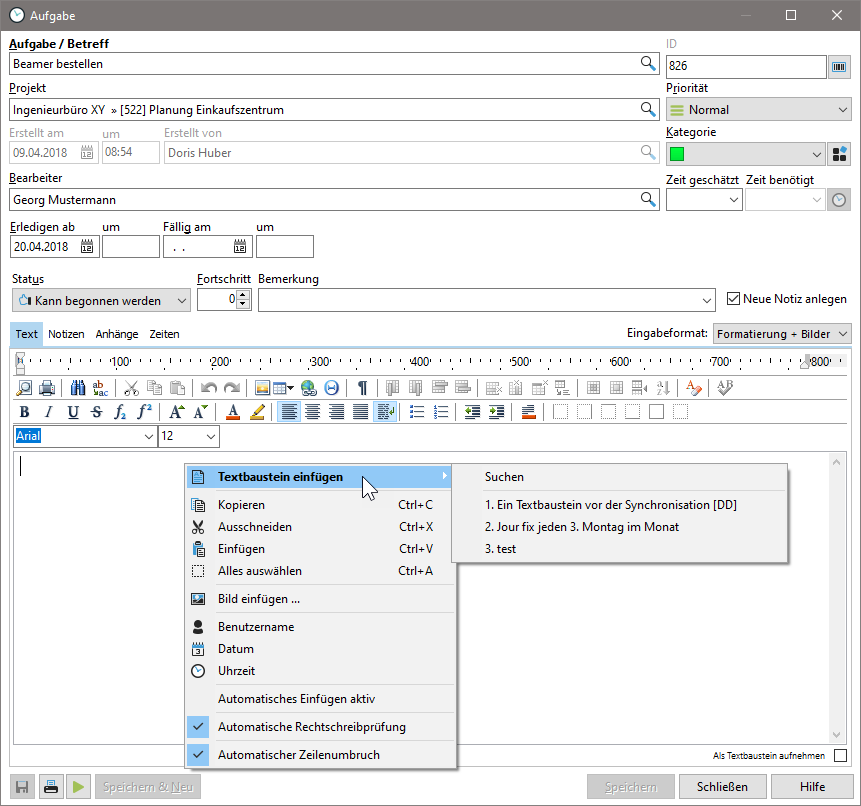Open the Arial font name dropdown
Image resolution: width=861 pixels, height=806 pixels.
(149, 437)
